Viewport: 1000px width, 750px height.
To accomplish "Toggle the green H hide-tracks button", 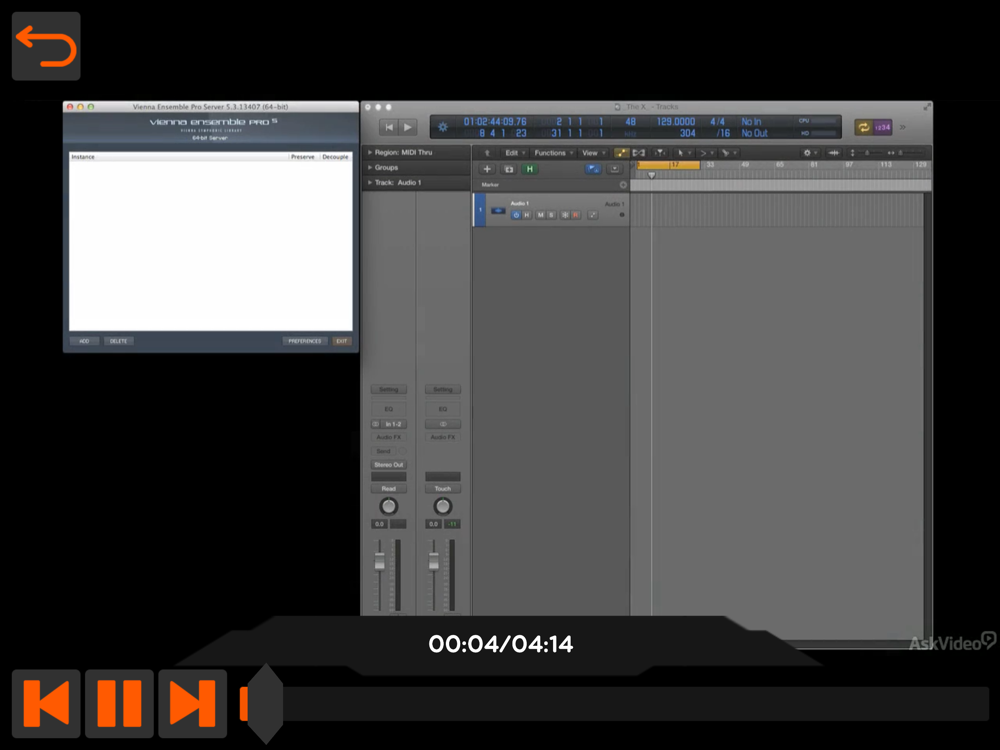I will point(529,169).
